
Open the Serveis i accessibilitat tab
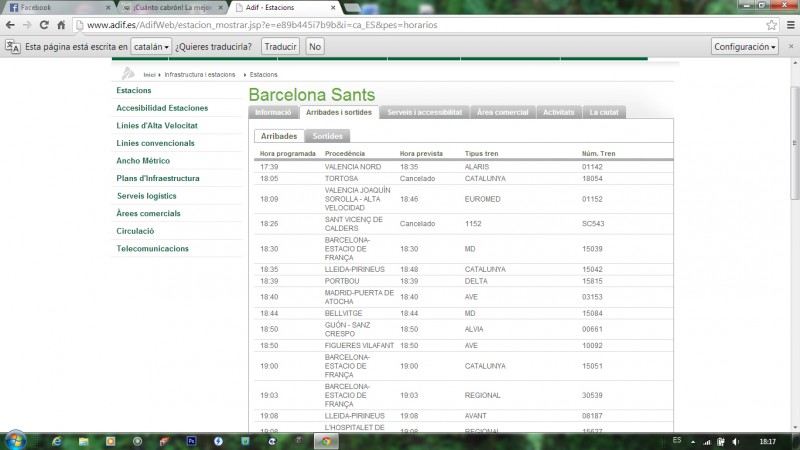point(424,112)
